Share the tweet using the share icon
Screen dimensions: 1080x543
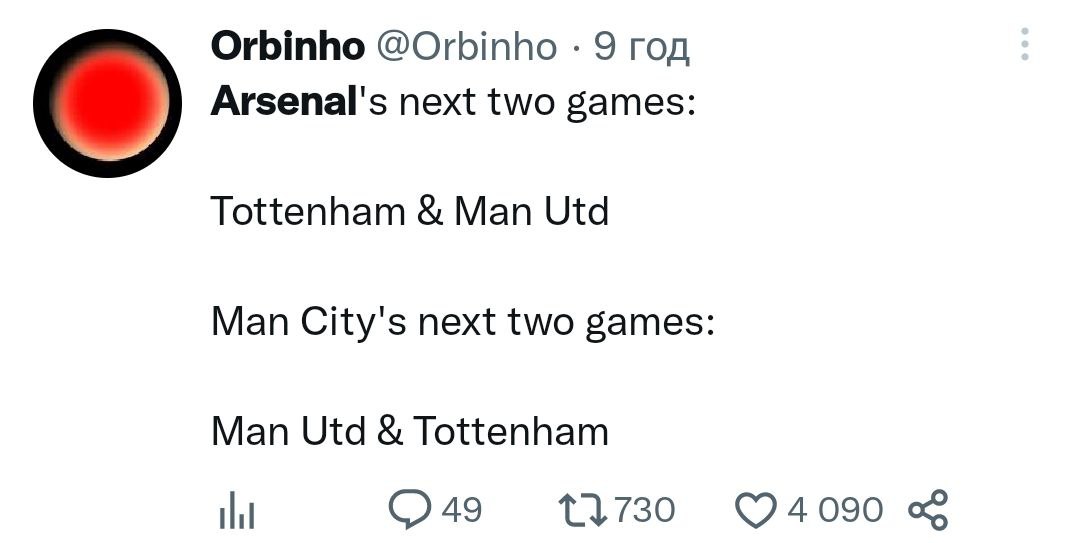click(927, 510)
